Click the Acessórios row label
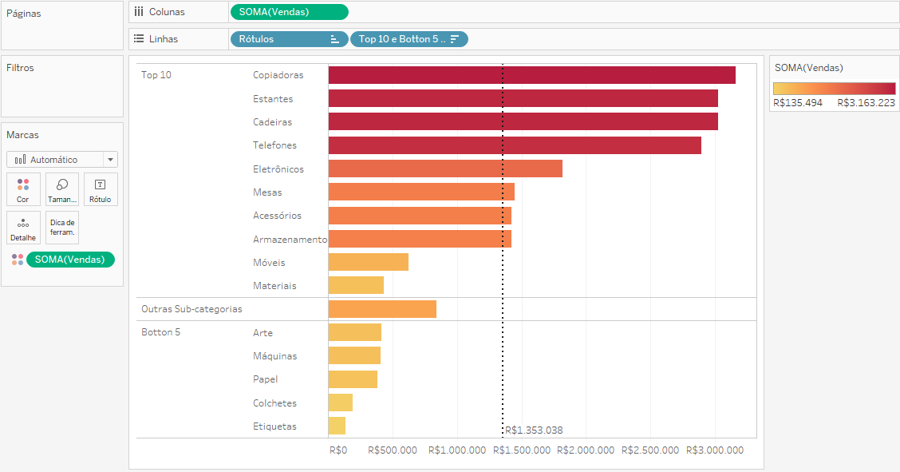This screenshot has height=472, width=900. [277, 216]
